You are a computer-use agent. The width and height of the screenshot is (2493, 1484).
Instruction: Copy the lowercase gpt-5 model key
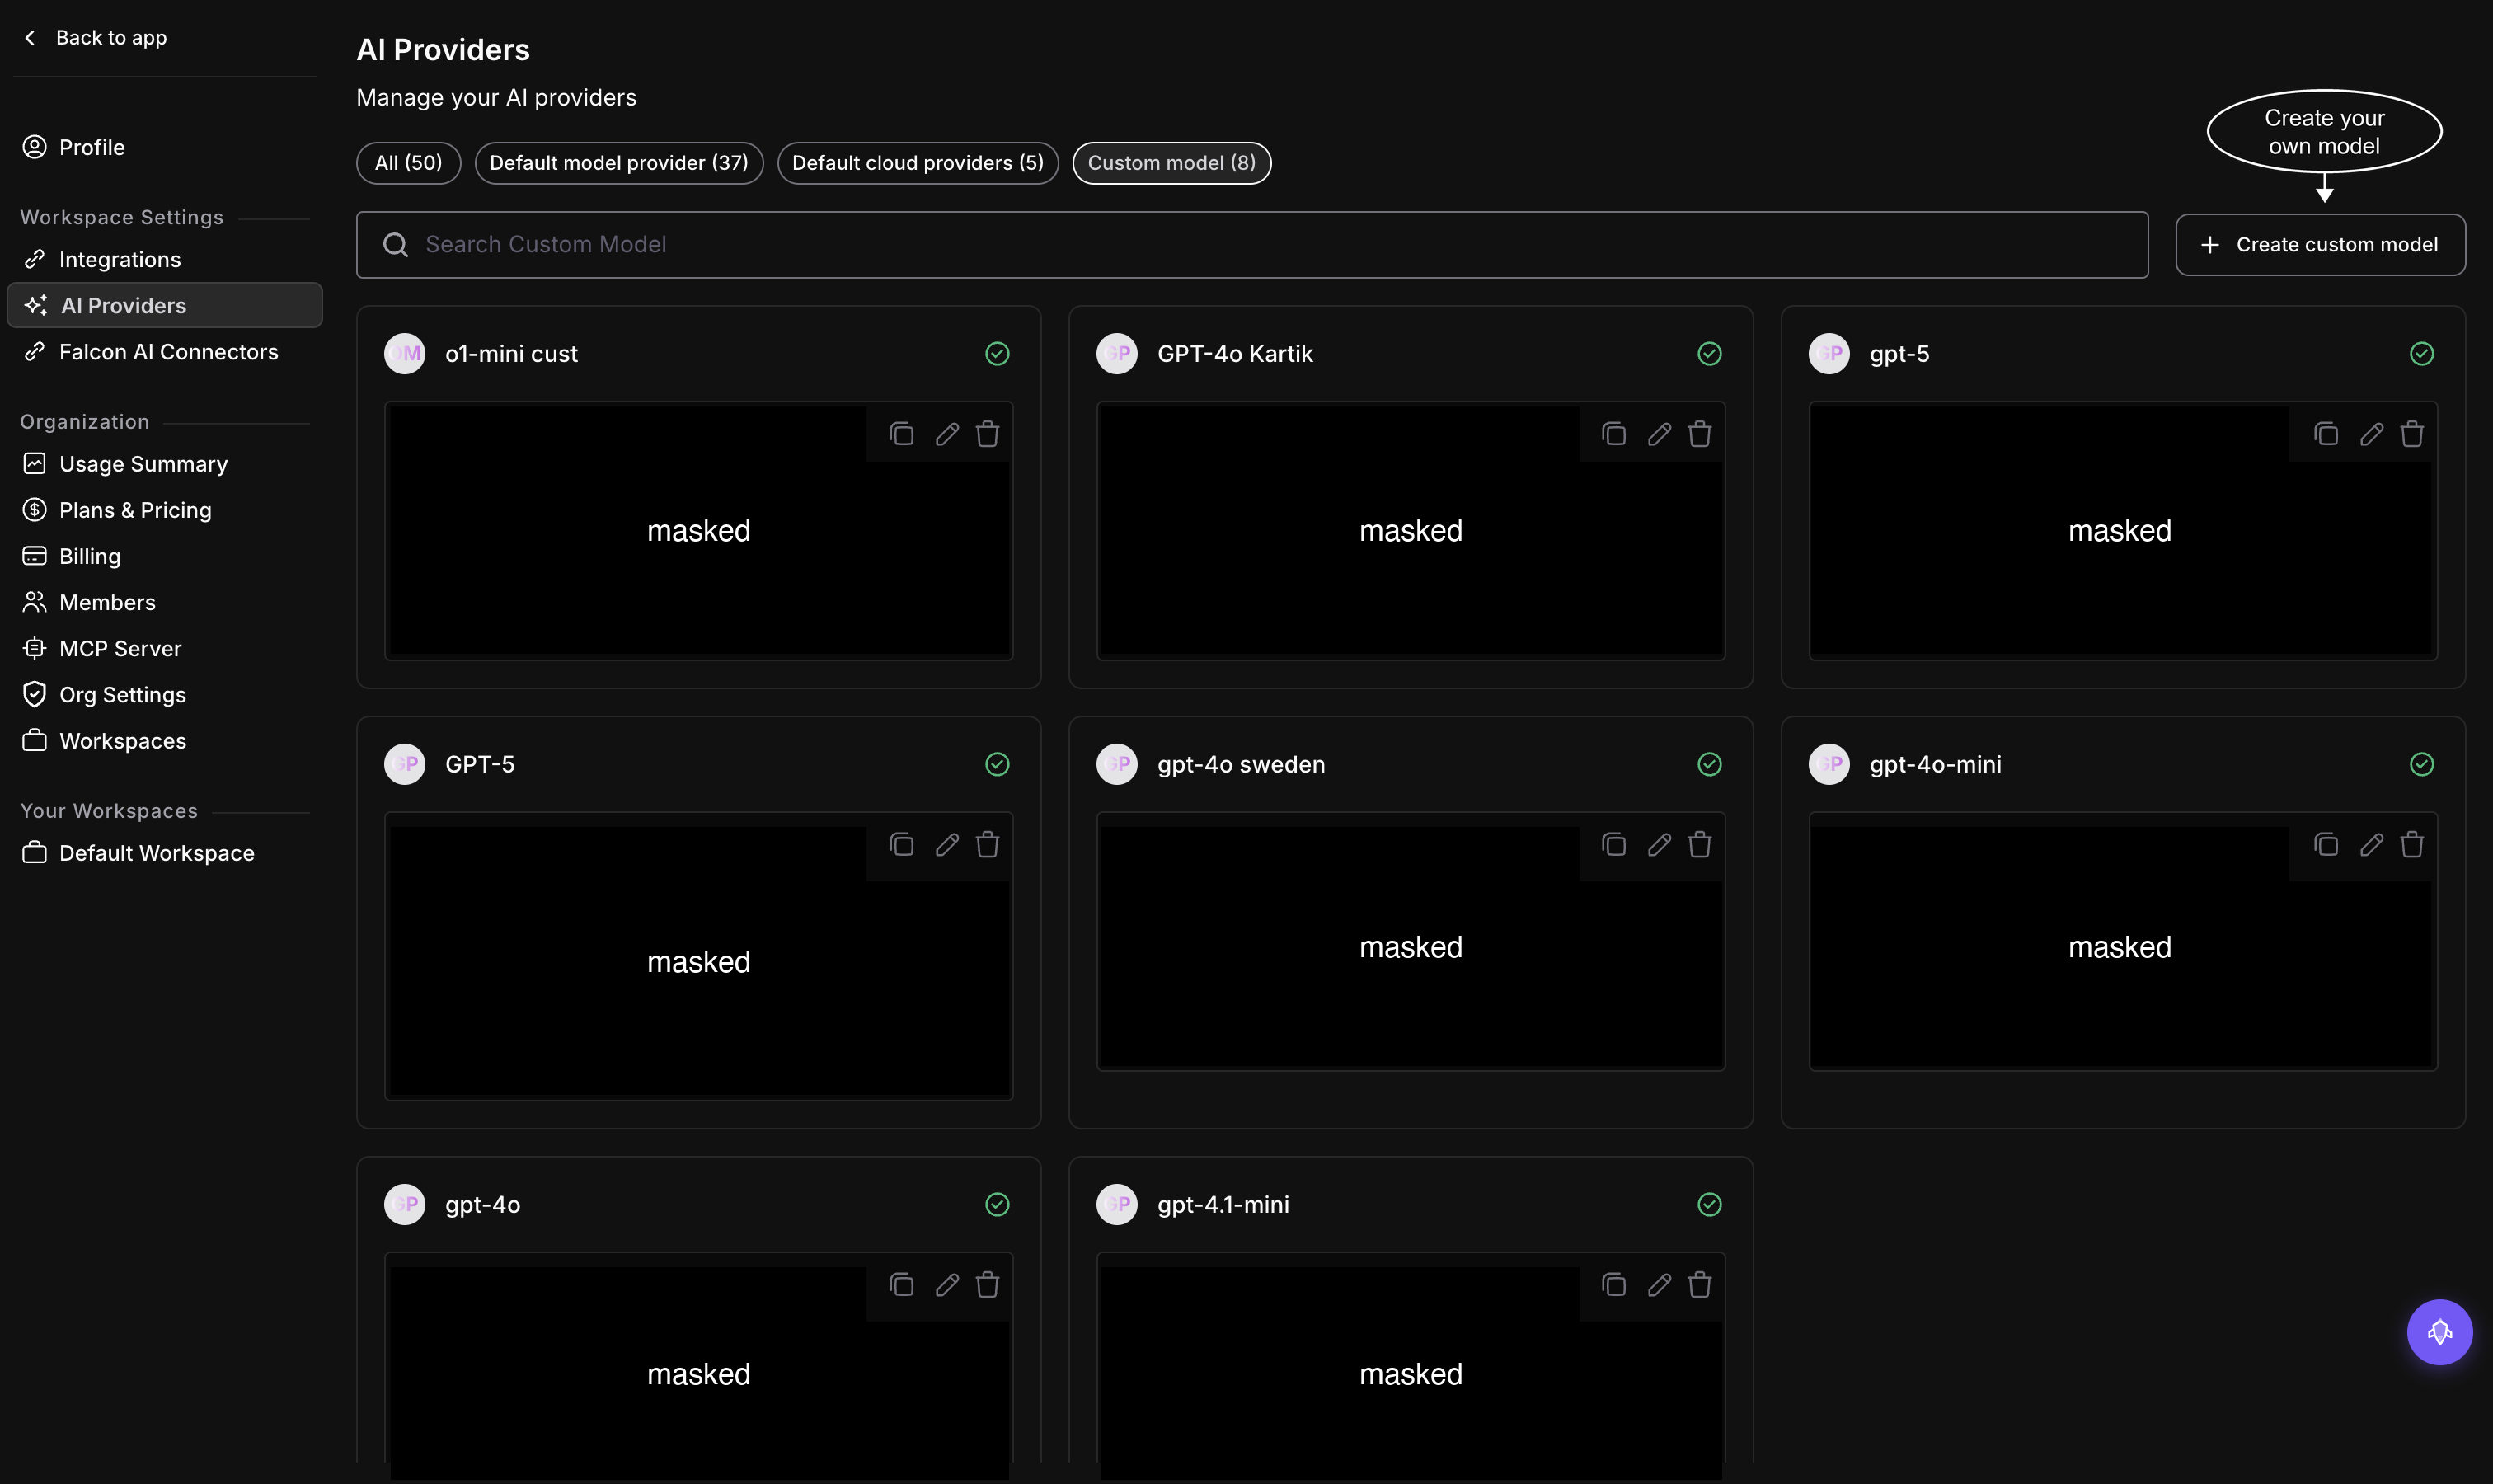click(2326, 434)
